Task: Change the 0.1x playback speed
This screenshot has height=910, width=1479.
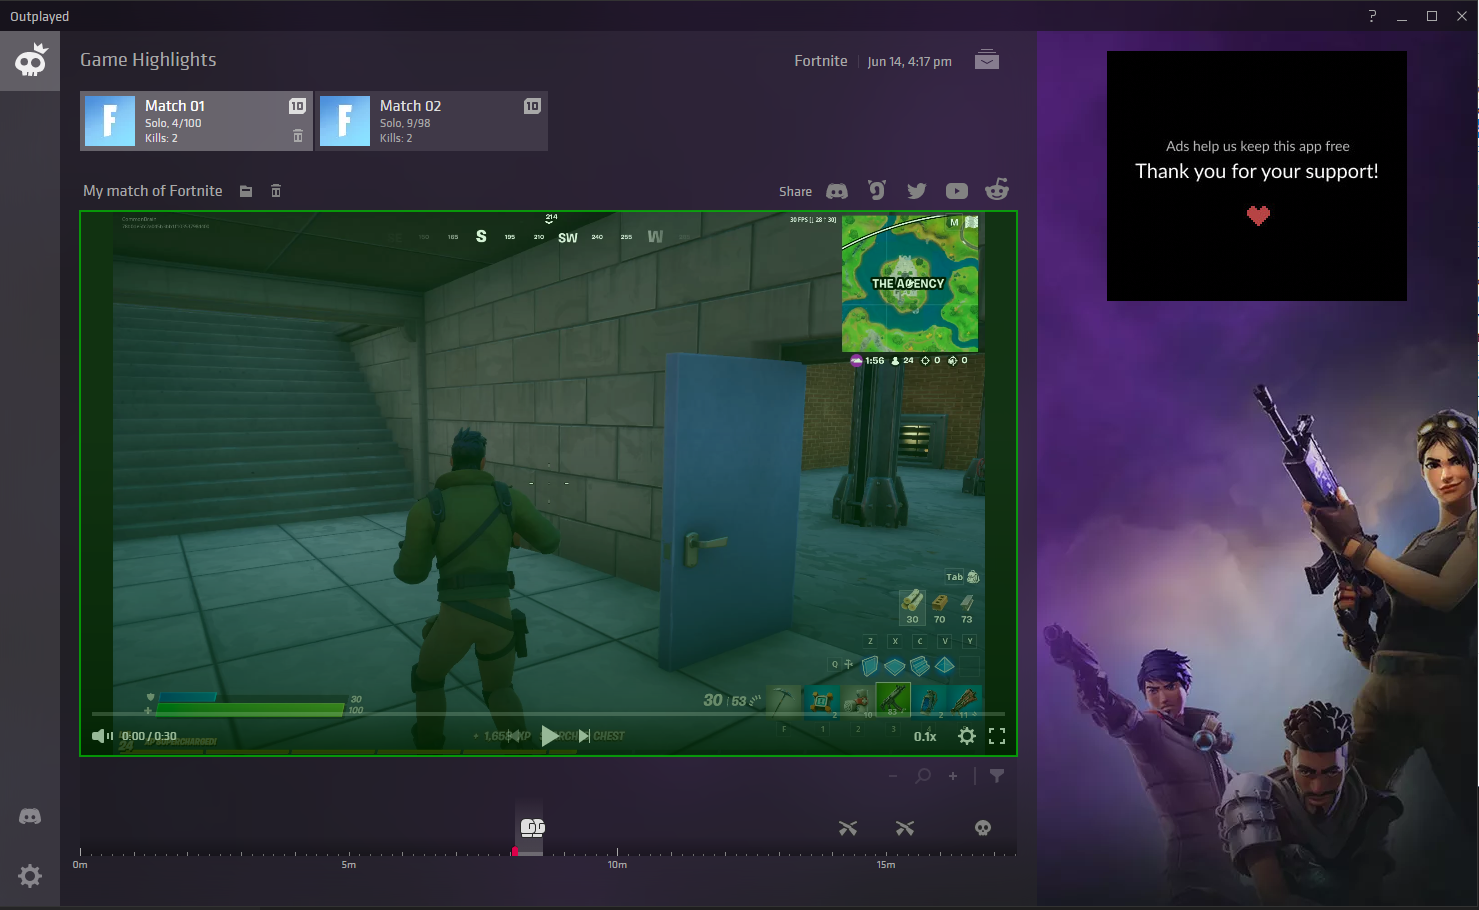Action: click(925, 737)
